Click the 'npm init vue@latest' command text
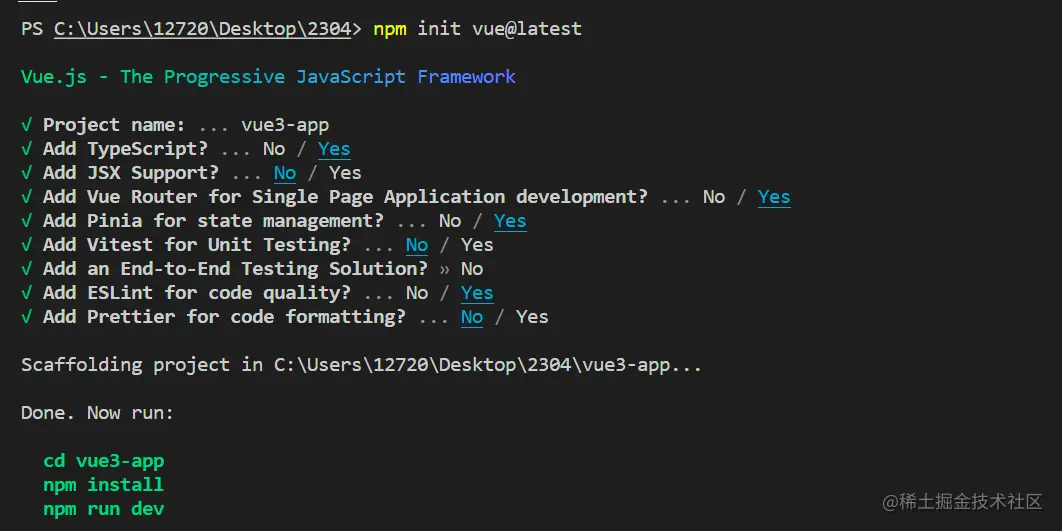 (x=477, y=29)
